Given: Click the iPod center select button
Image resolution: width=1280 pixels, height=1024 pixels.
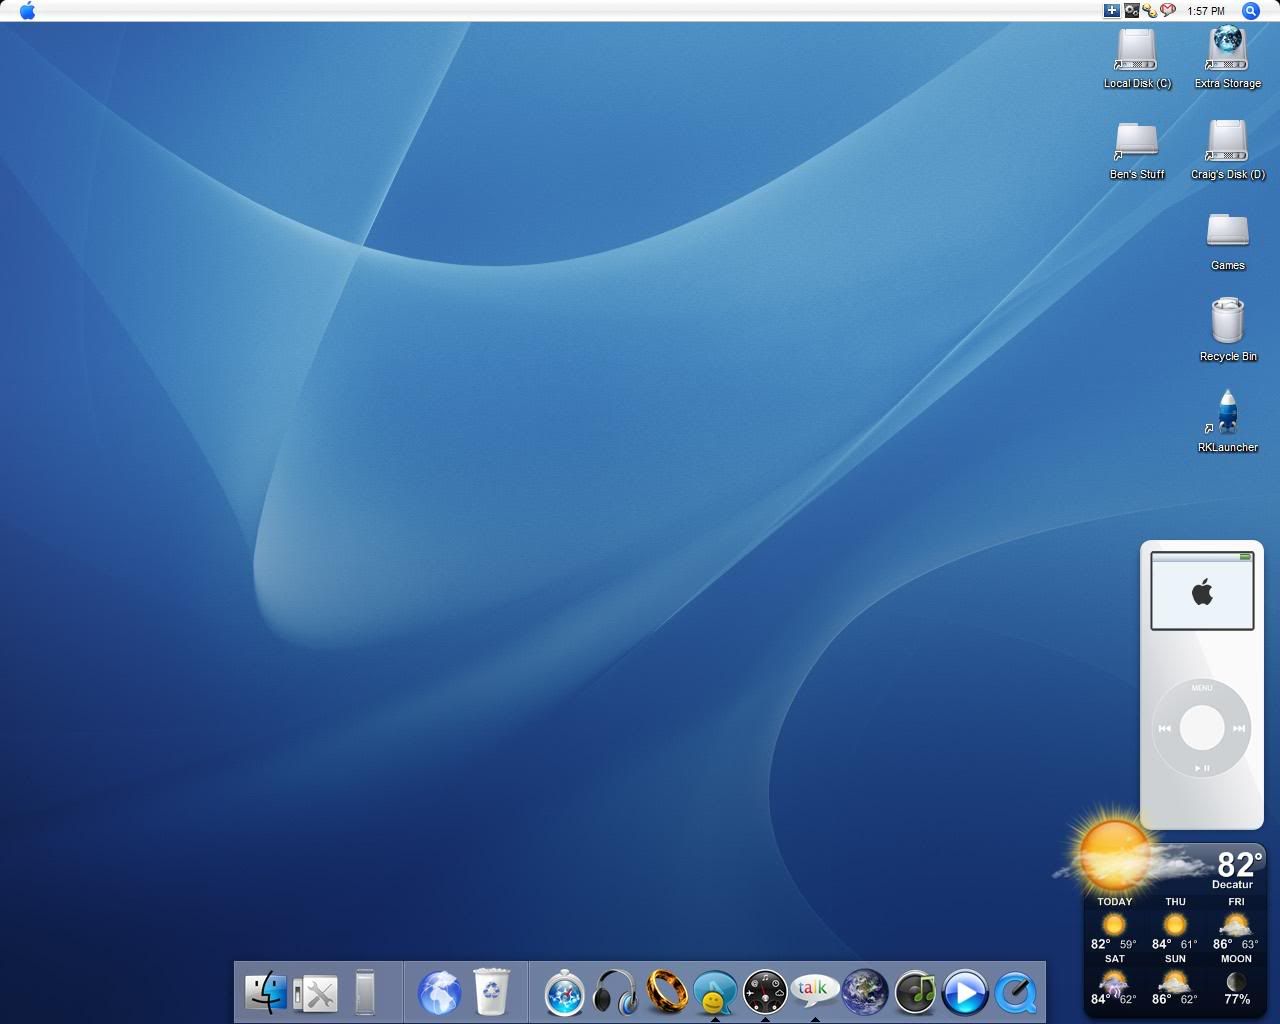Looking at the screenshot, I should [1202, 729].
